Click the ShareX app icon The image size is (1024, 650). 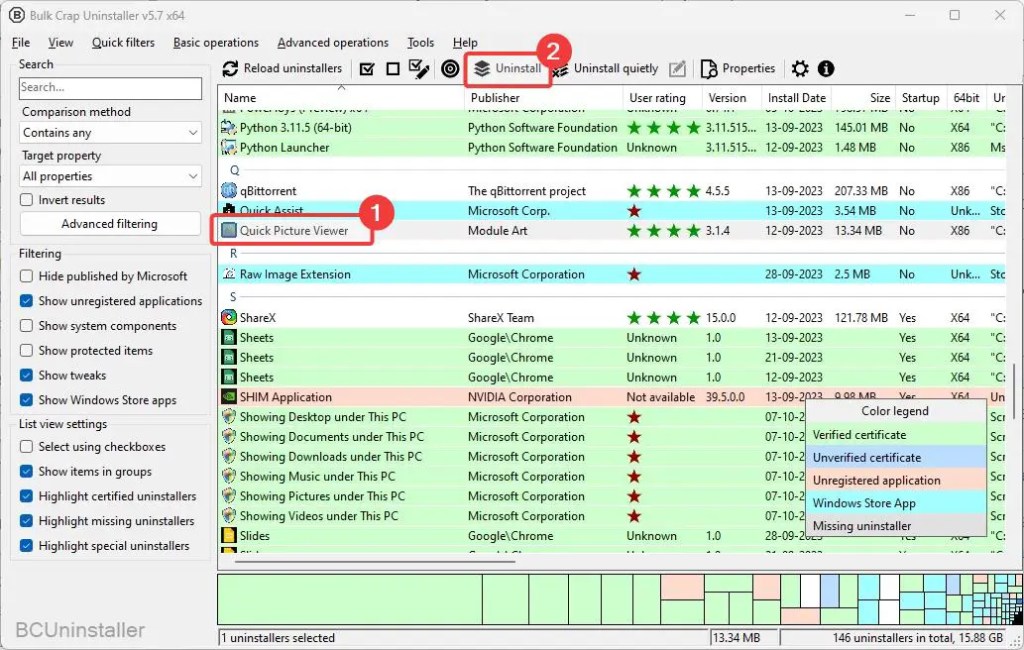click(x=229, y=317)
